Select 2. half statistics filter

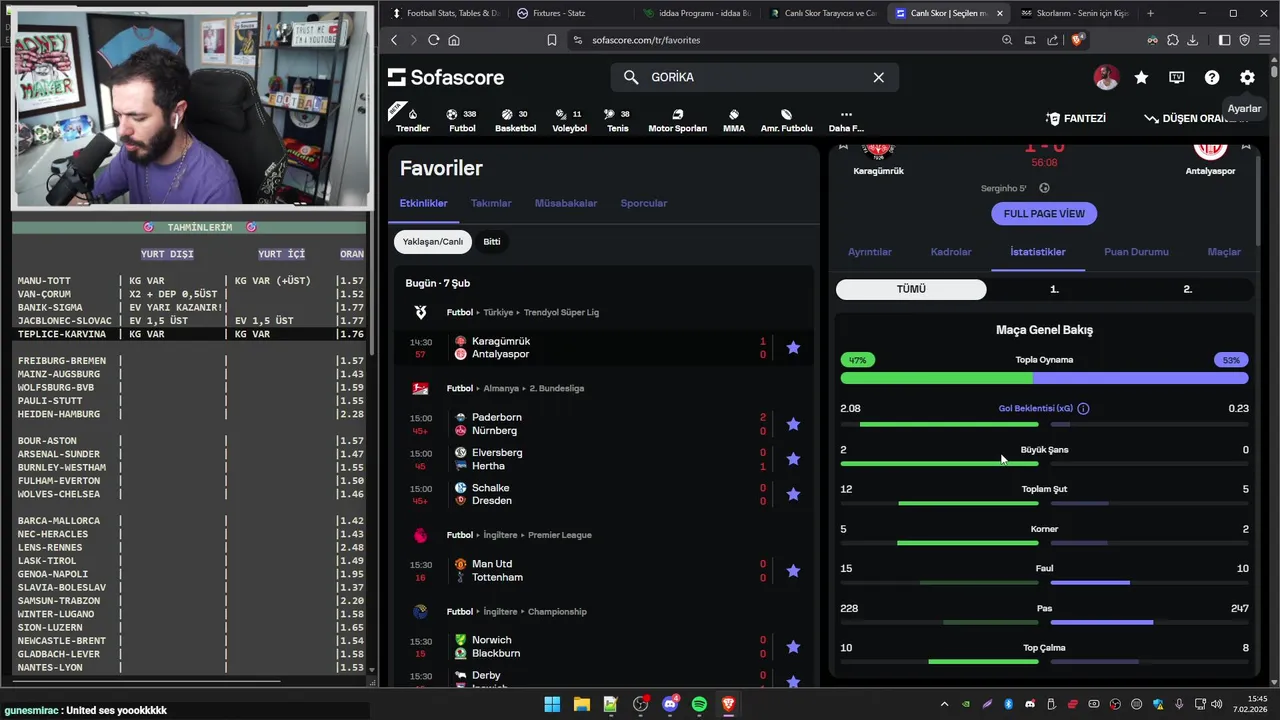tap(1187, 289)
